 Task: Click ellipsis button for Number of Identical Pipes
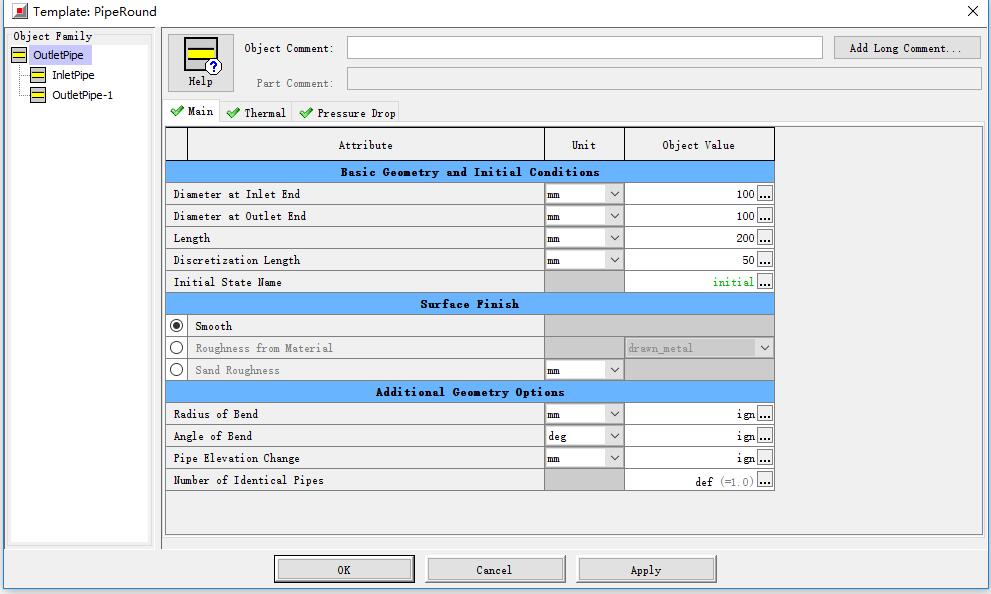click(x=765, y=480)
